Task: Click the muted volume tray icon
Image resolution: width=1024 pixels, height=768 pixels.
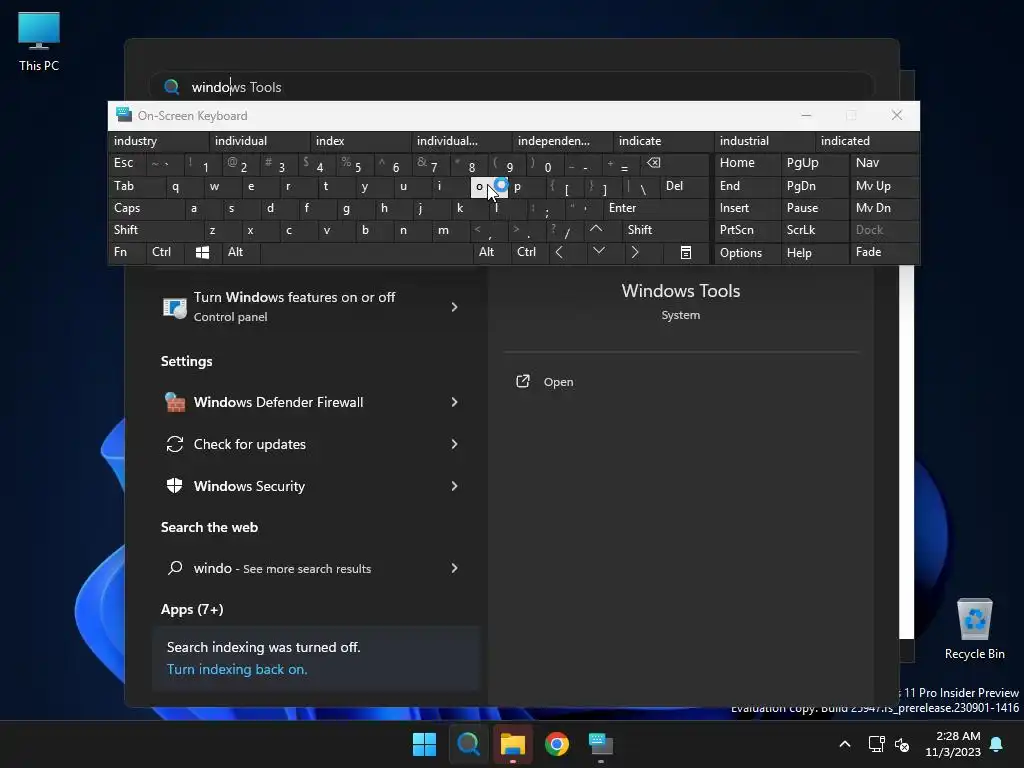Action: tap(902, 744)
